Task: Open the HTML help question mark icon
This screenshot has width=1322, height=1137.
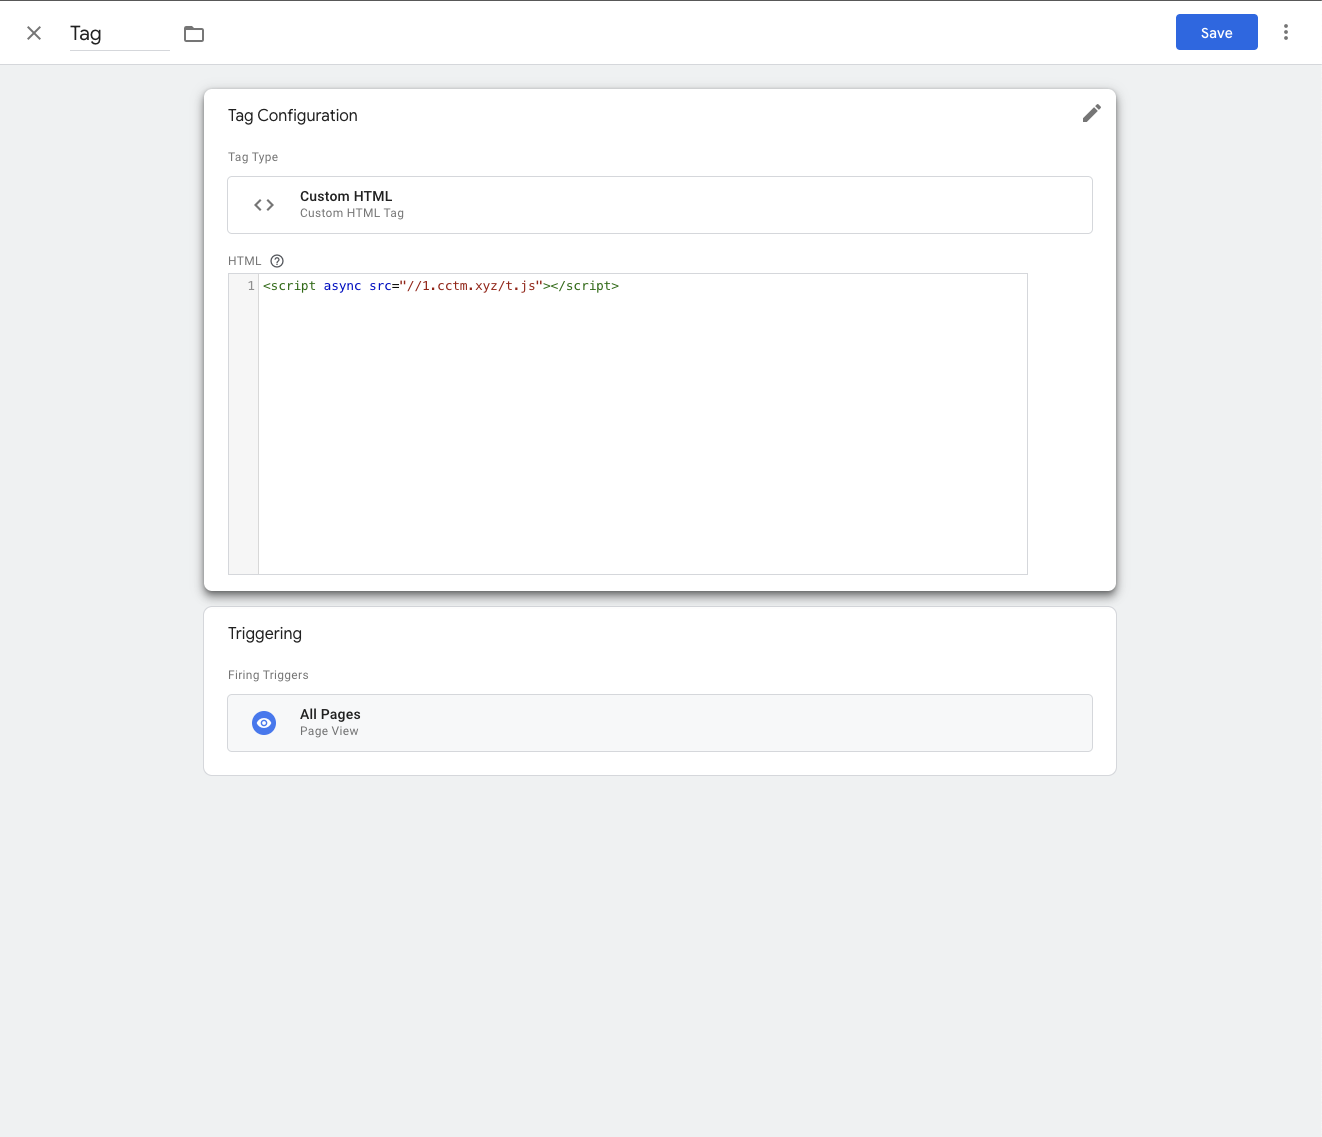Action: coord(277,261)
